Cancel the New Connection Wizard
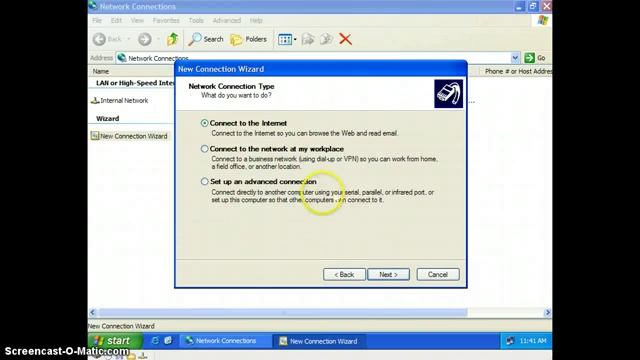The width and height of the screenshot is (640, 360). click(x=438, y=275)
